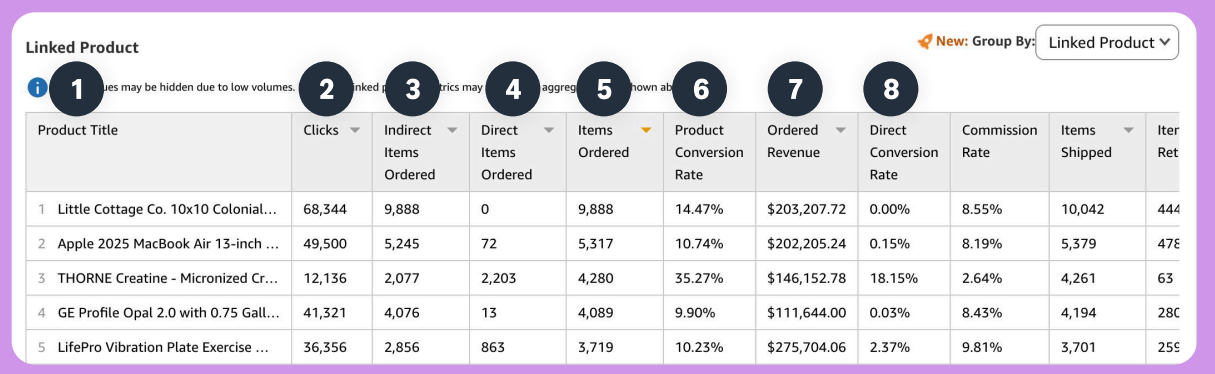Select the 4,089 items ordered cell
The image size is (1215, 374).
coord(614,313)
